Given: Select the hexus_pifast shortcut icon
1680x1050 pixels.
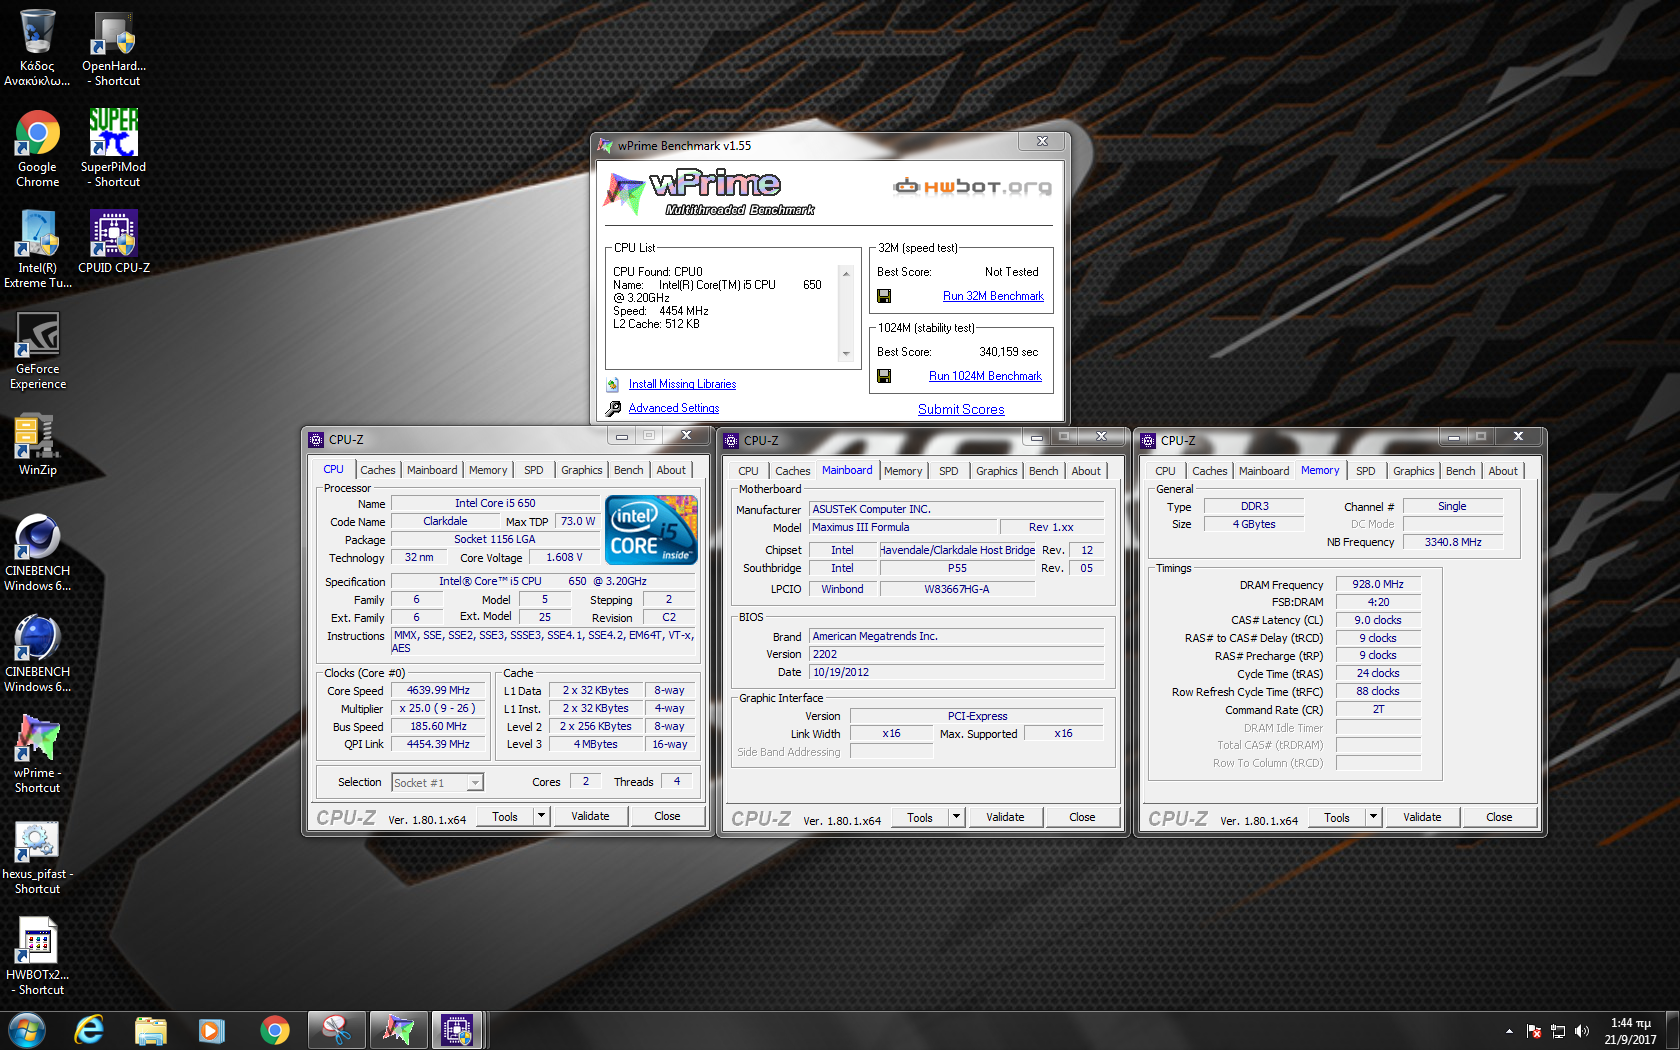Looking at the screenshot, I should [37, 856].
